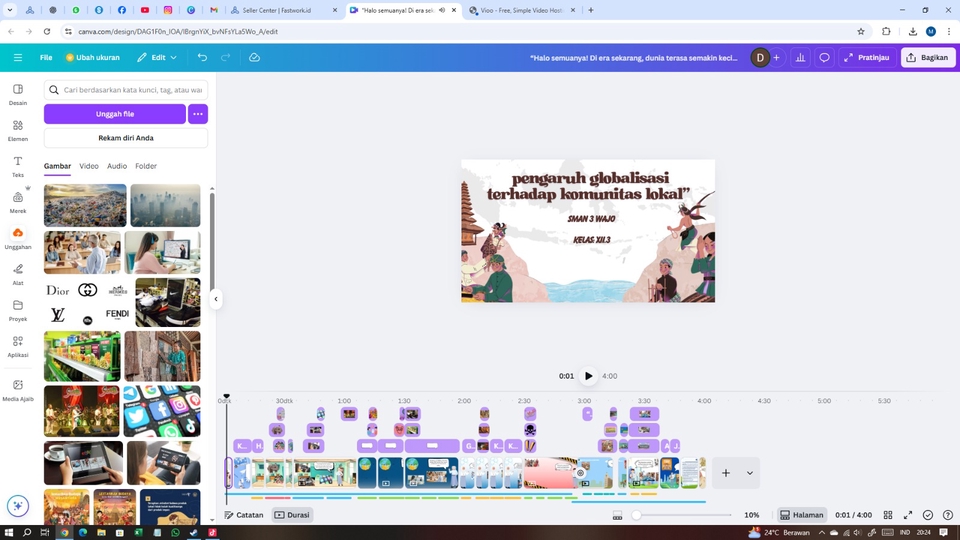Open the Aplikasi sidebar panel

(18, 346)
